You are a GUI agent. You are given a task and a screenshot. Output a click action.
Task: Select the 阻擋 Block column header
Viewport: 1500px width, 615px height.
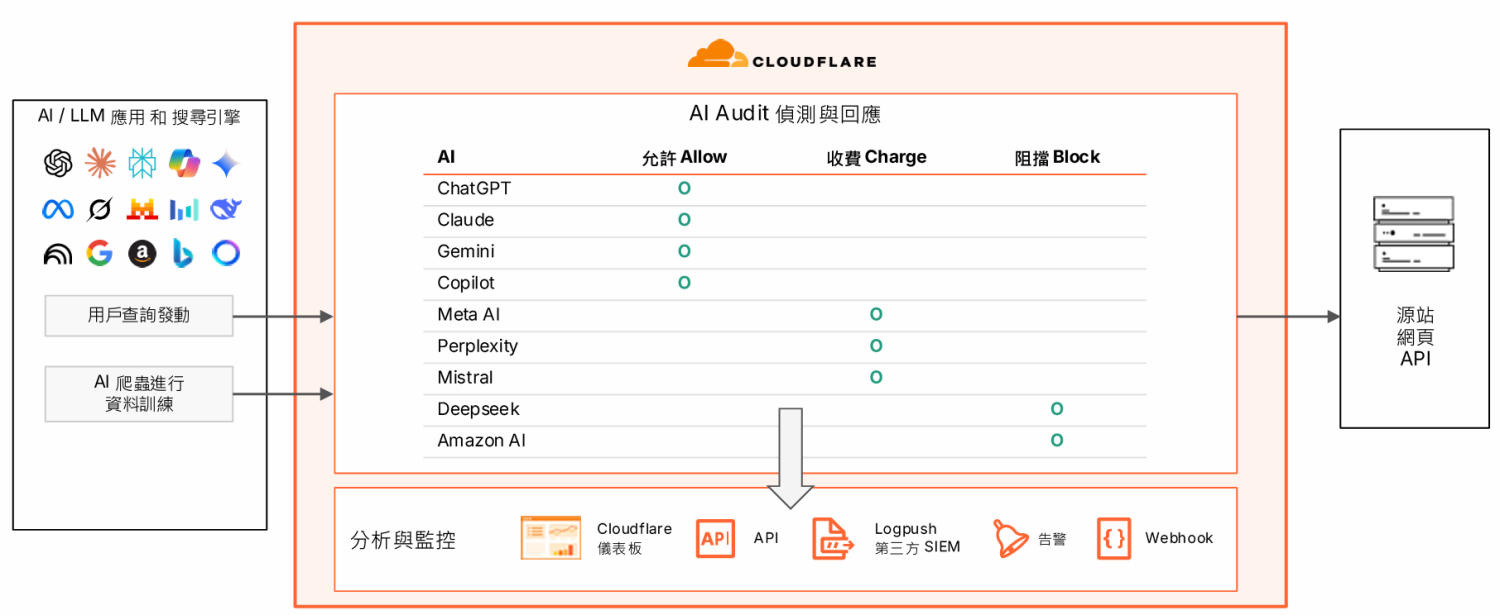(x=1057, y=157)
